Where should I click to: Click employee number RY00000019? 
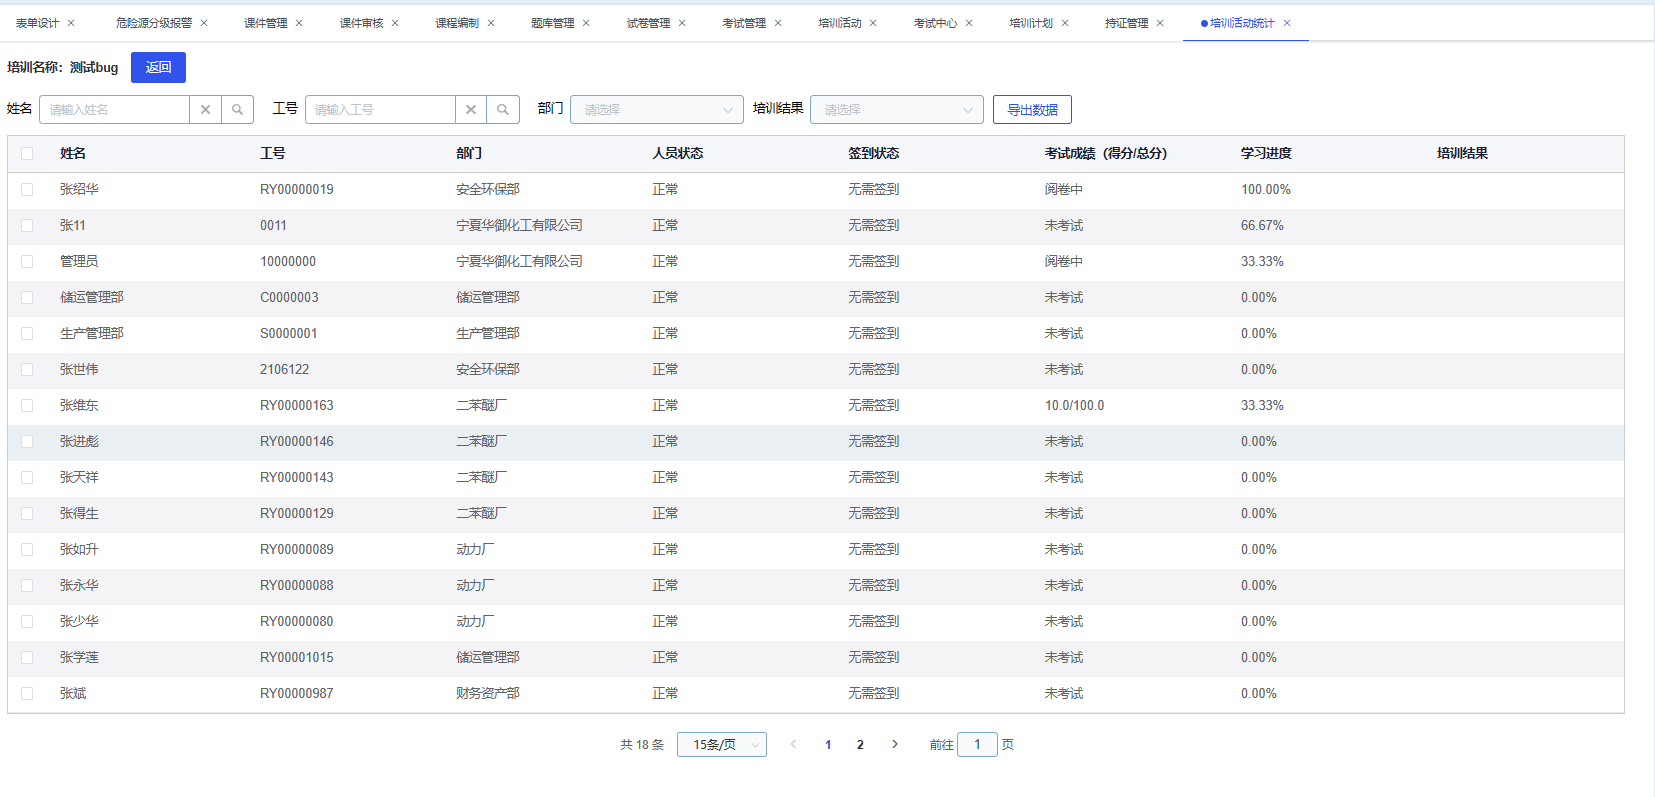(x=297, y=190)
